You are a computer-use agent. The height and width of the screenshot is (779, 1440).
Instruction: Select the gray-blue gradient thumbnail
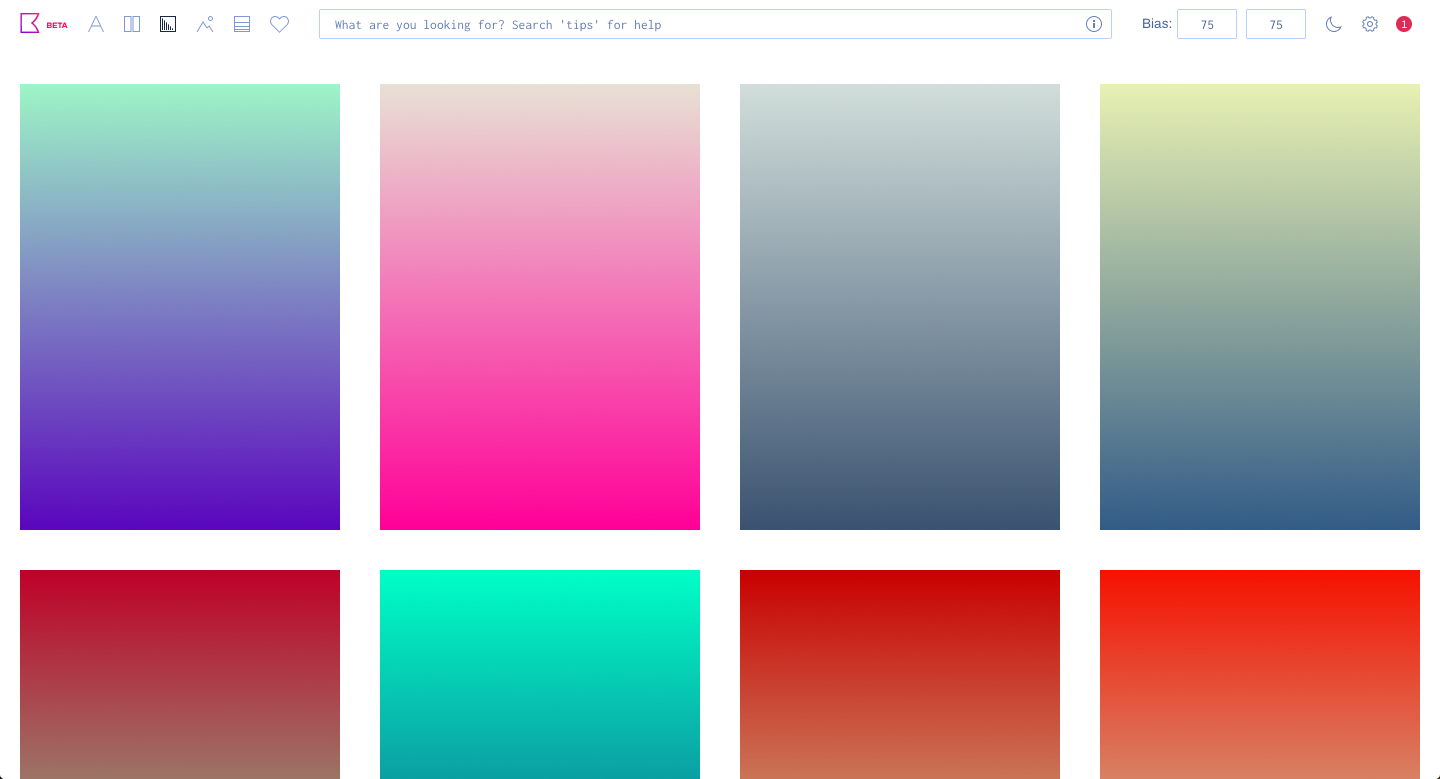[900, 306]
